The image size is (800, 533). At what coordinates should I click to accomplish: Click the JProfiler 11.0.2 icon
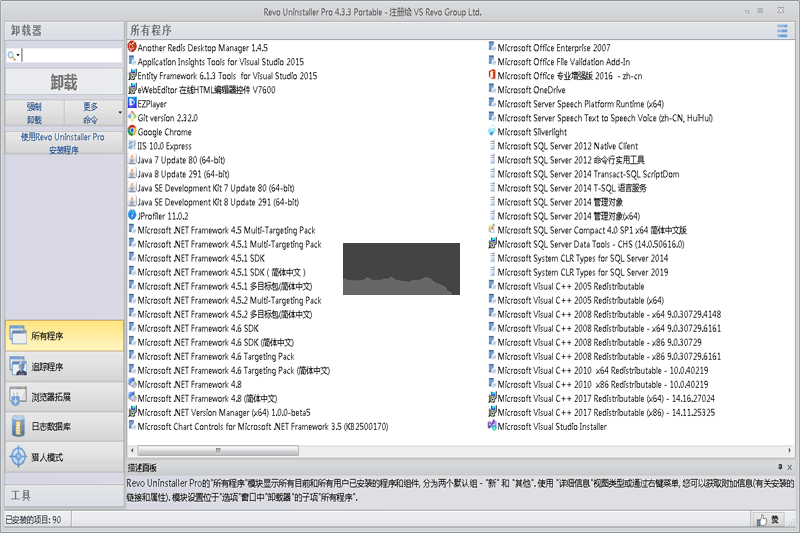pyautogui.click(x=132, y=215)
